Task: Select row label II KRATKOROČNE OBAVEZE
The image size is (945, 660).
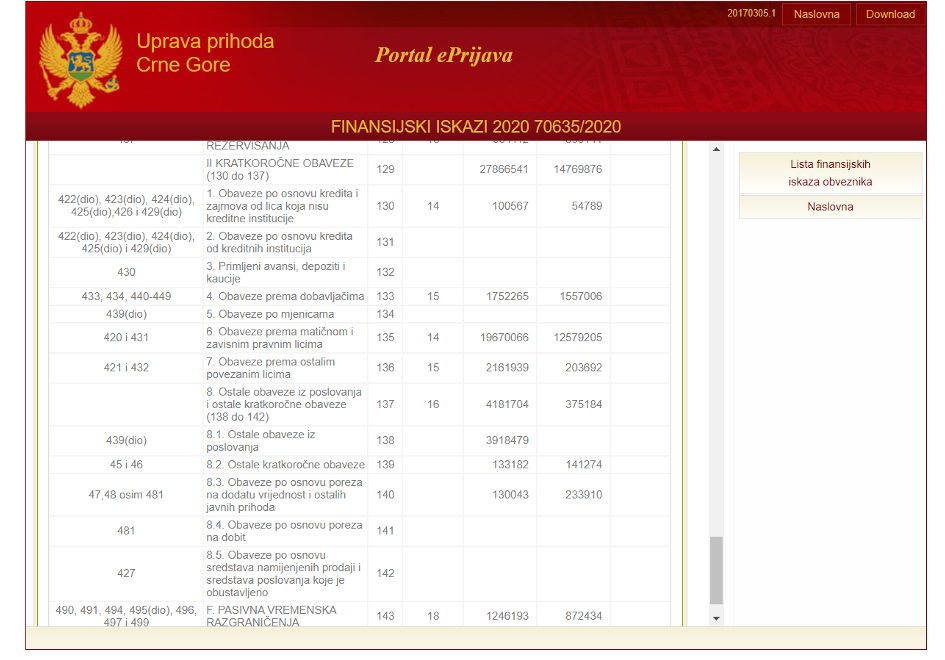Action: pyautogui.click(x=280, y=169)
